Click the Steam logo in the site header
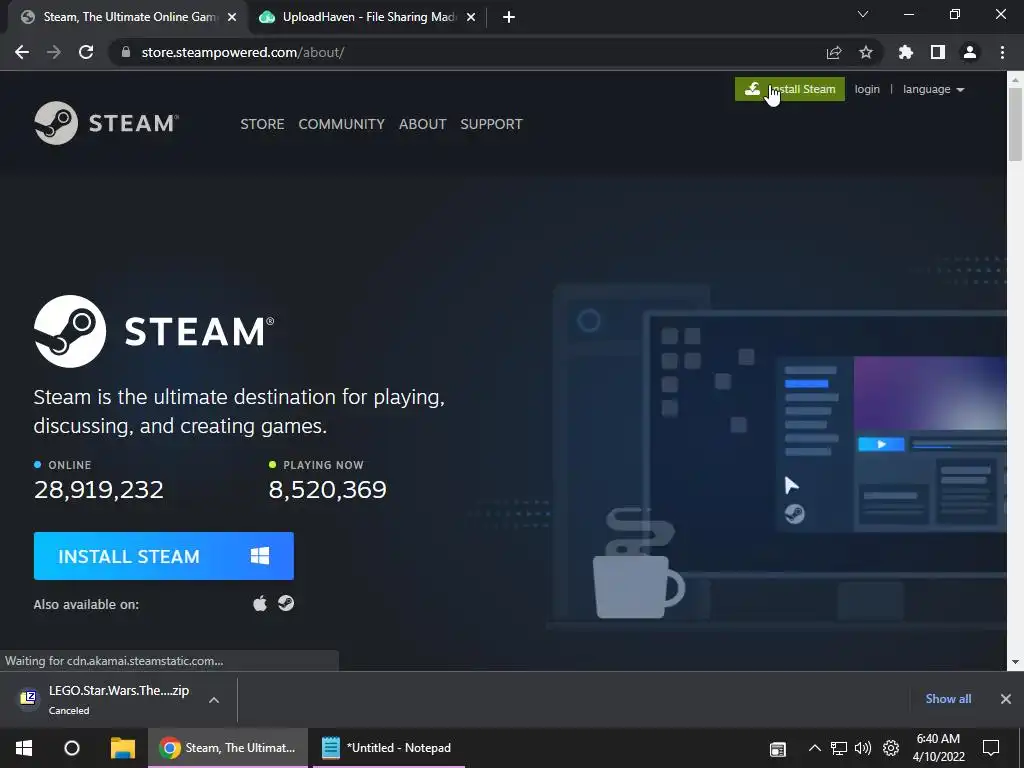 click(106, 123)
